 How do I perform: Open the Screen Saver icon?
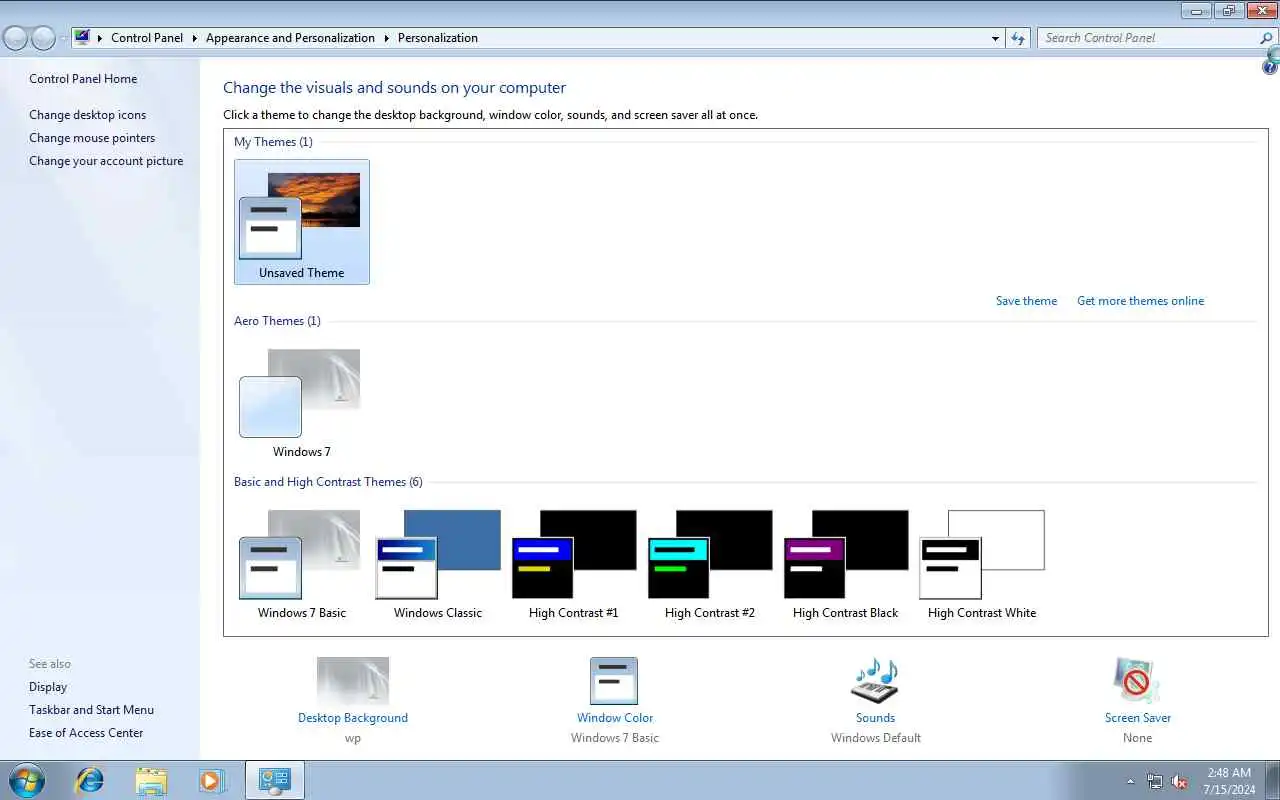tap(1137, 681)
